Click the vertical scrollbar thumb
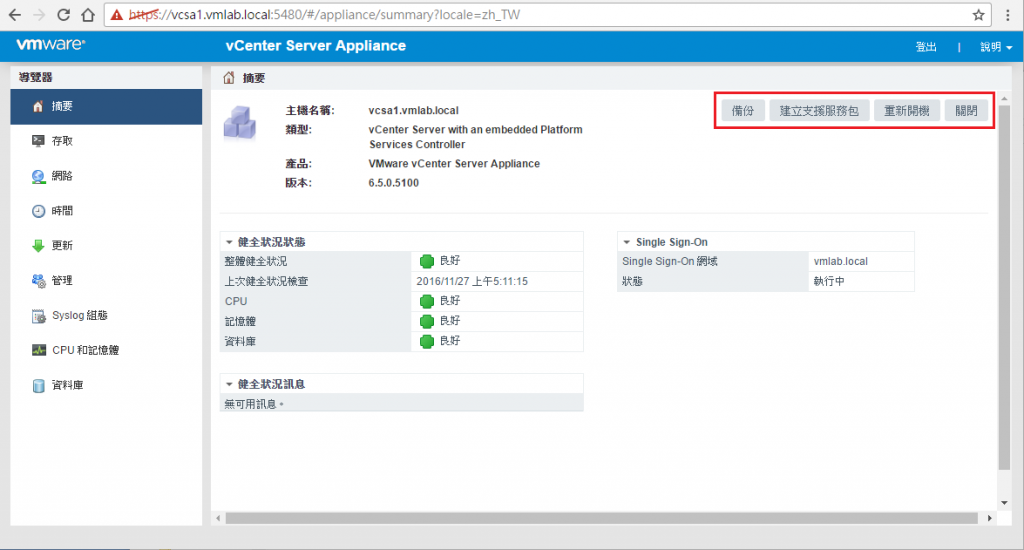This screenshot has width=1024, height=550. (x=1004, y=287)
